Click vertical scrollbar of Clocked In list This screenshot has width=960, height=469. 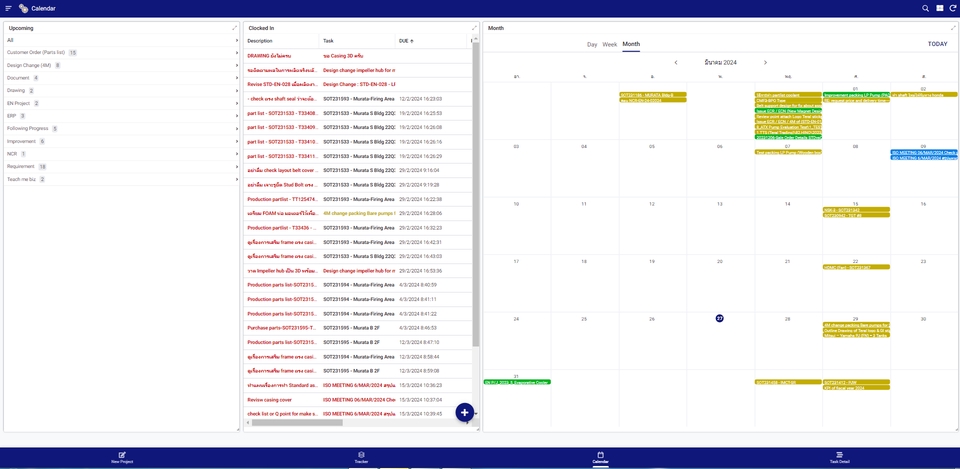click(x=476, y=196)
